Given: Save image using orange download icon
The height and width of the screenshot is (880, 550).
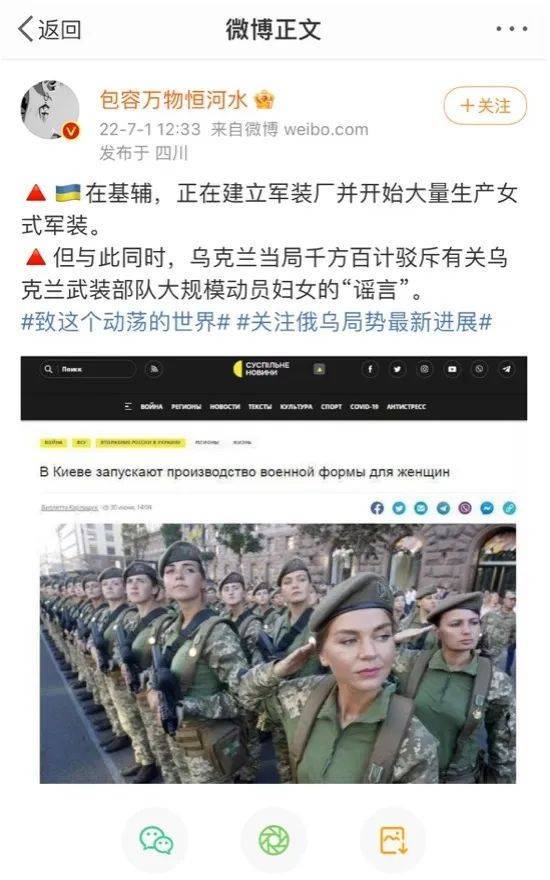Looking at the screenshot, I should click(393, 840).
